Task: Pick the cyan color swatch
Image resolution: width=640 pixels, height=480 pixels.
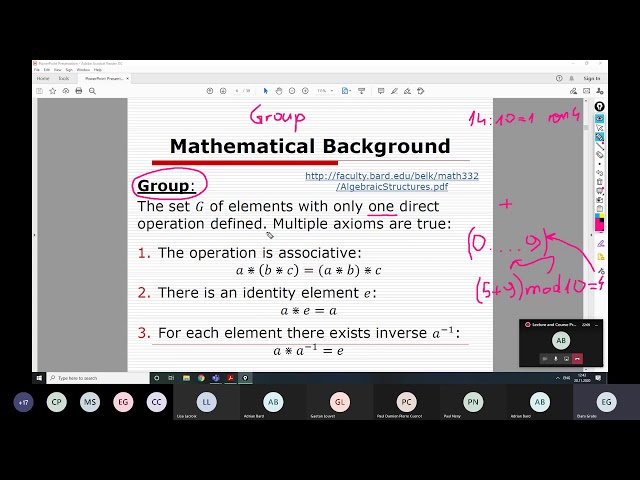Action: pos(597,216)
